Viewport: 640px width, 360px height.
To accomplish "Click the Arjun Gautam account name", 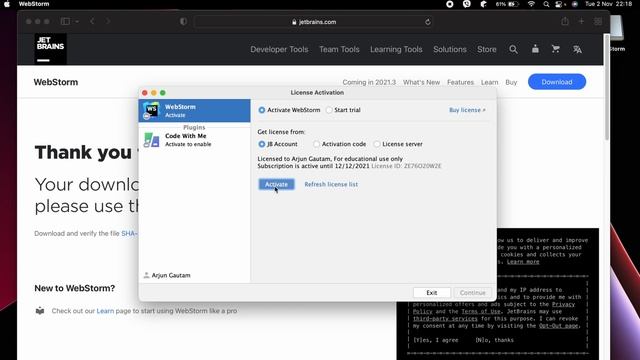I will 171,276.
